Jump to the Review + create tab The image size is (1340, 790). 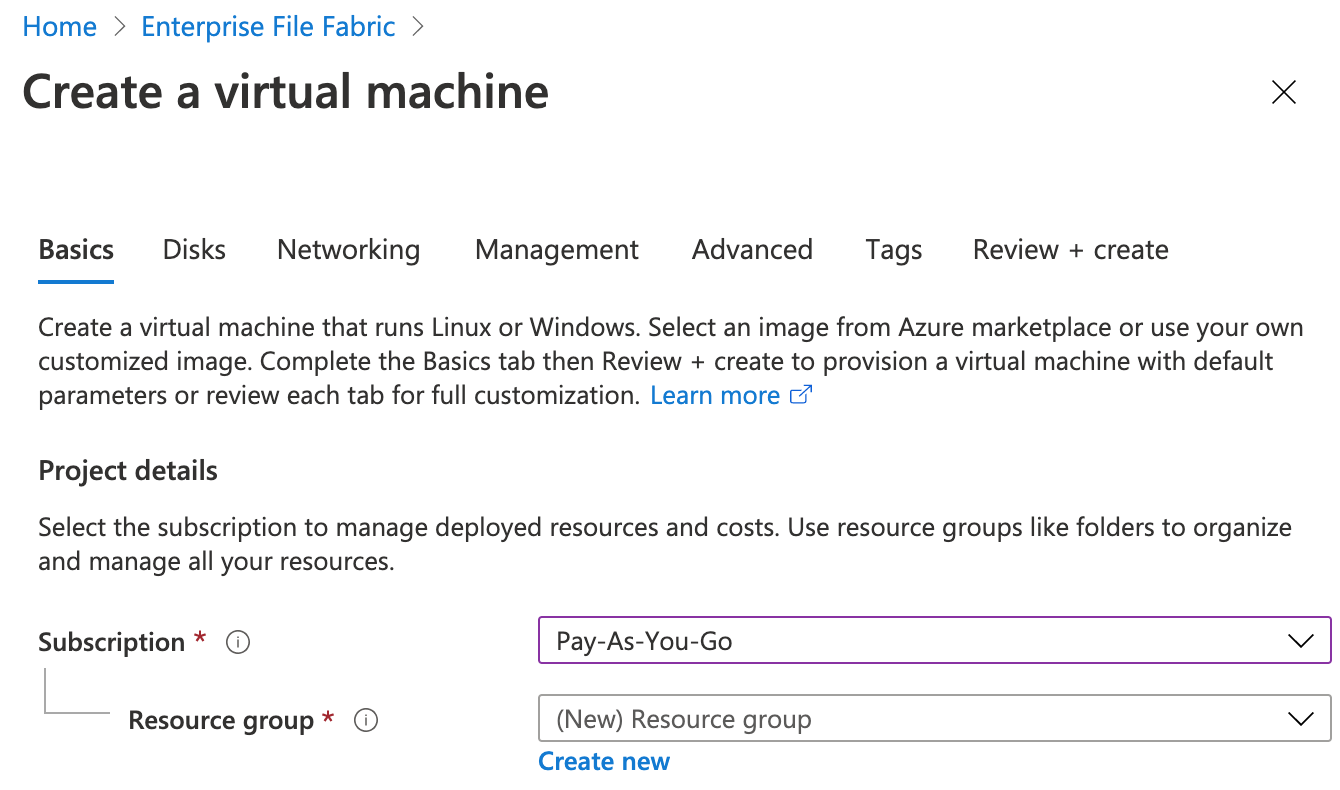coord(1070,249)
